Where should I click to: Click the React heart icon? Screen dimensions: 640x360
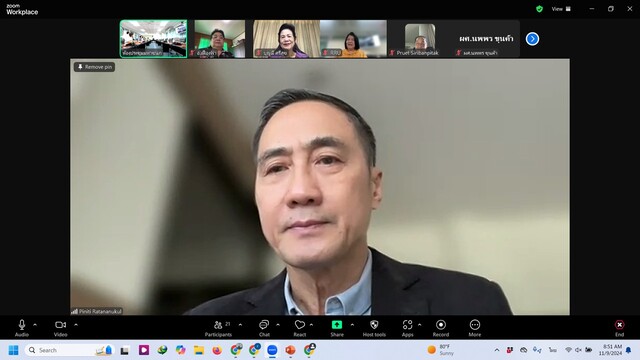pyautogui.click(x=300, y=328)
